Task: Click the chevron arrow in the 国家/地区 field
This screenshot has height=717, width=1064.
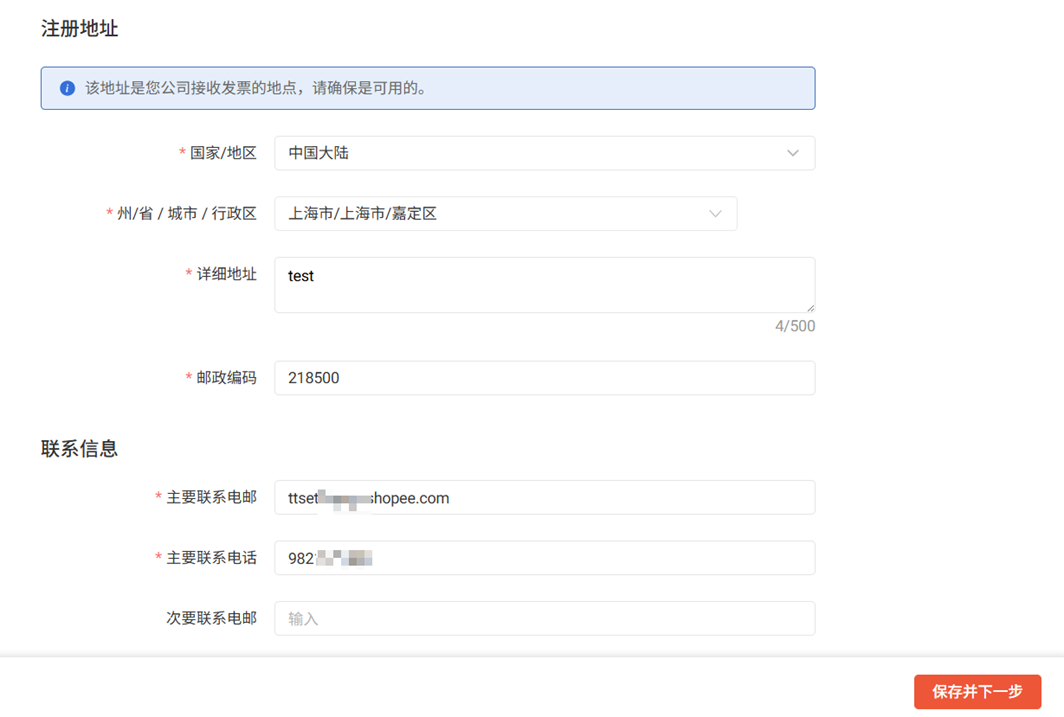Action: pyautogui.click(x=792, y=154)
